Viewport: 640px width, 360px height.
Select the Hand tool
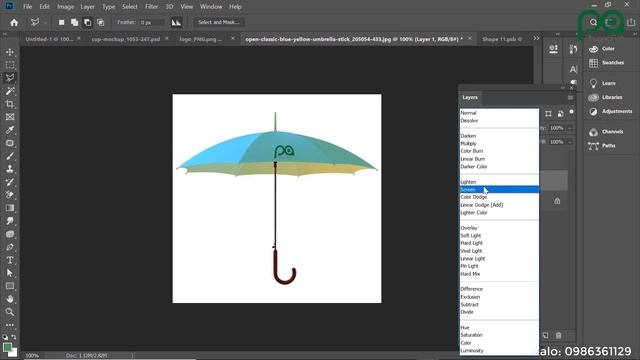(10, 299)
